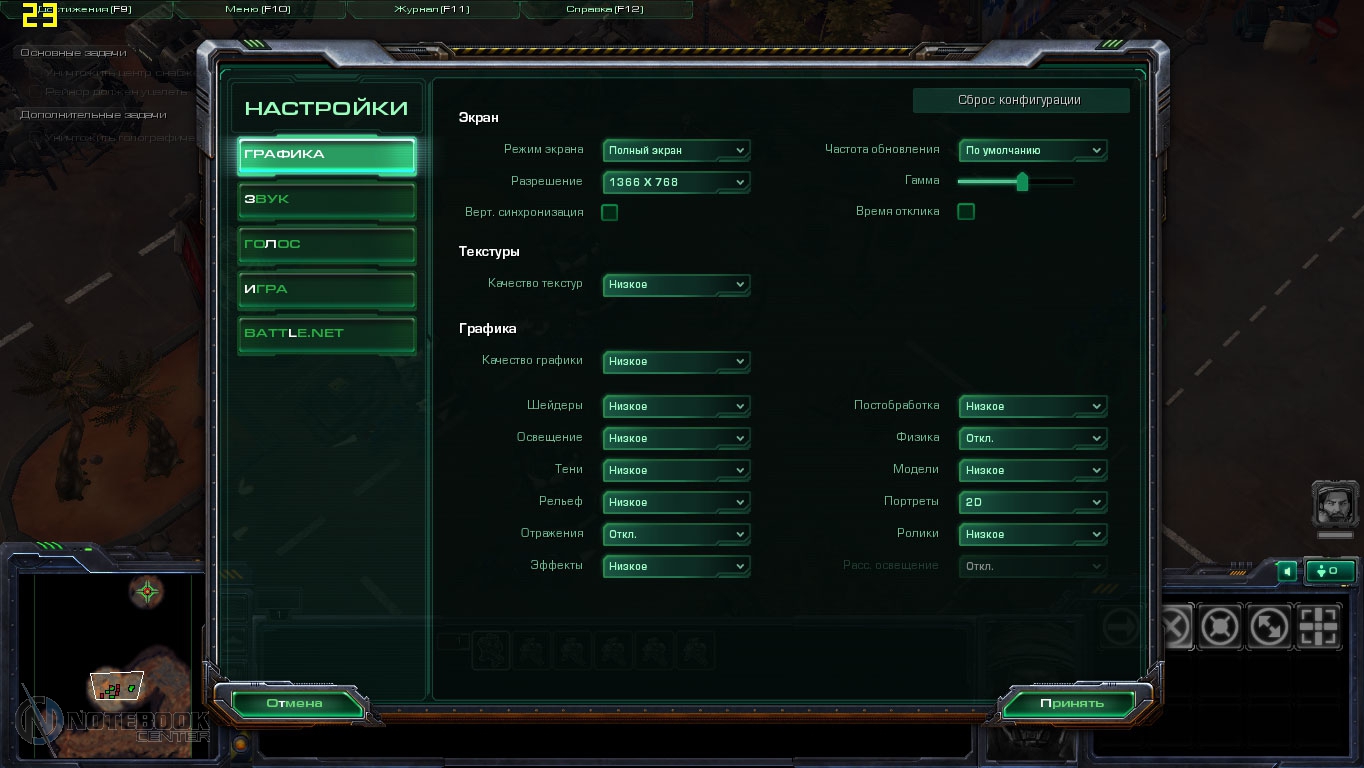Select the hero portrait icon
The image size is (1364, 768).
pyautogui.click(x=1334, y=502)
